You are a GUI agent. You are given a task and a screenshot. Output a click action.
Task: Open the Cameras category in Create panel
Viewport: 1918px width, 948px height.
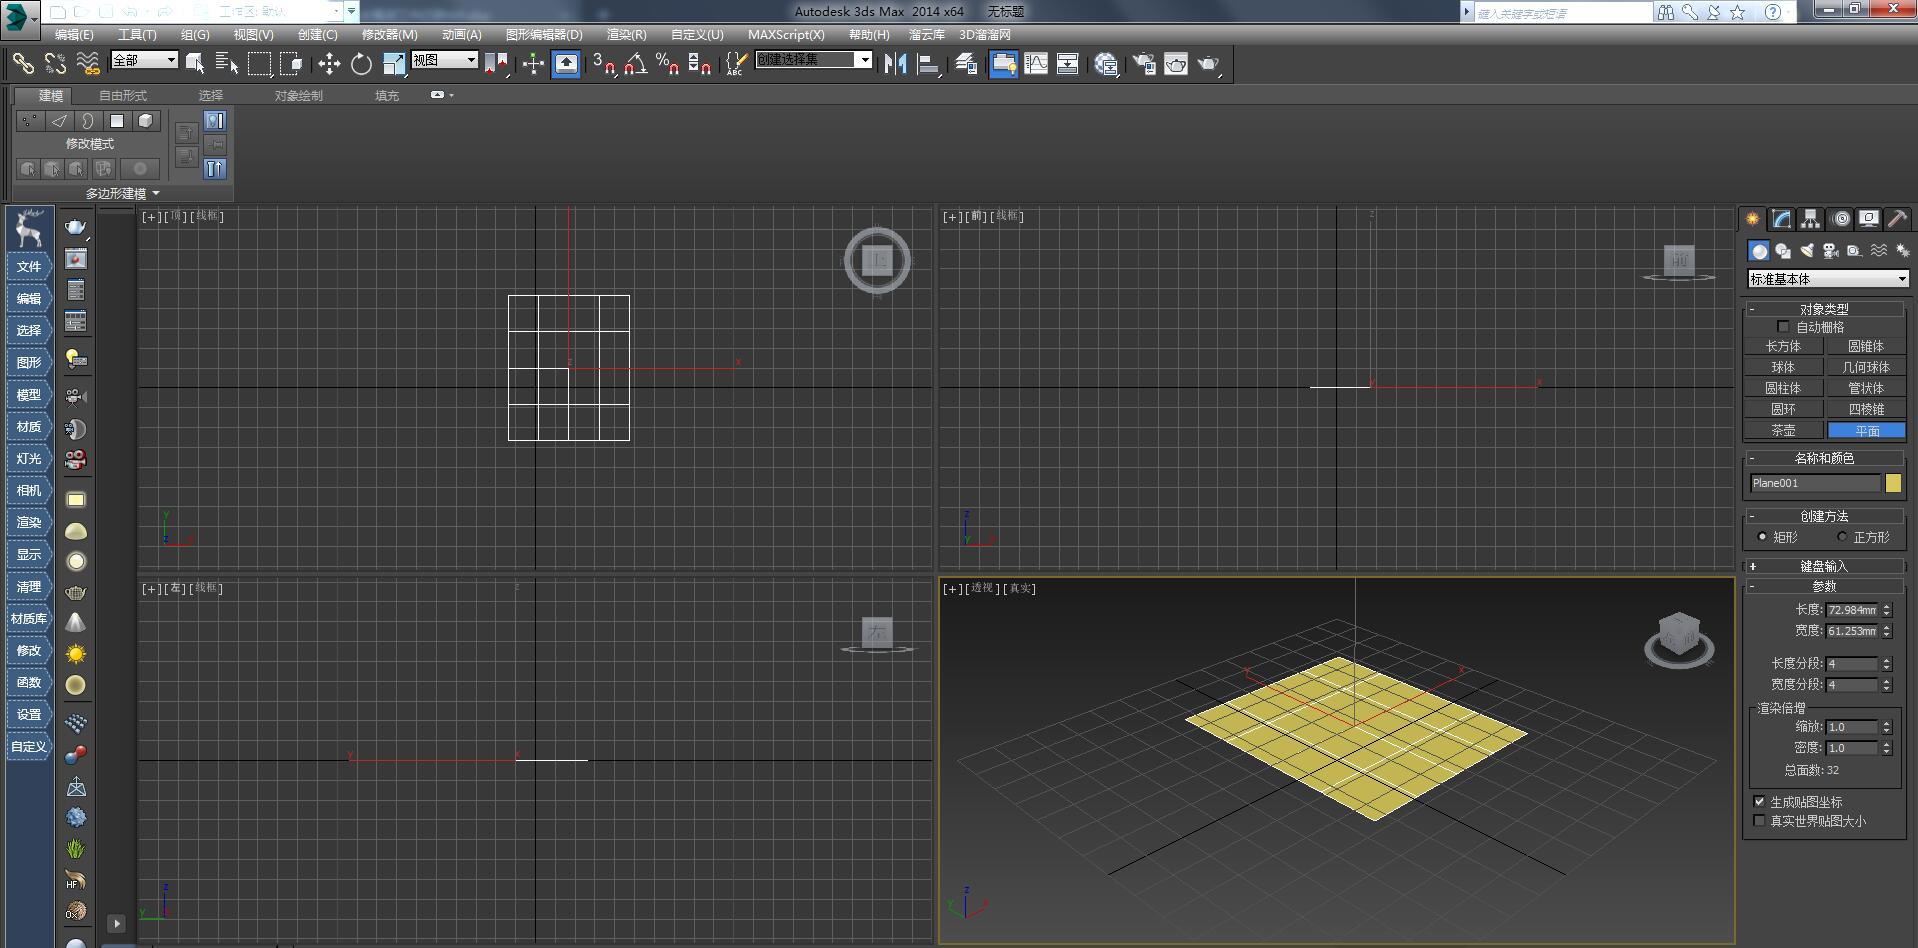tap(1831, 251)
